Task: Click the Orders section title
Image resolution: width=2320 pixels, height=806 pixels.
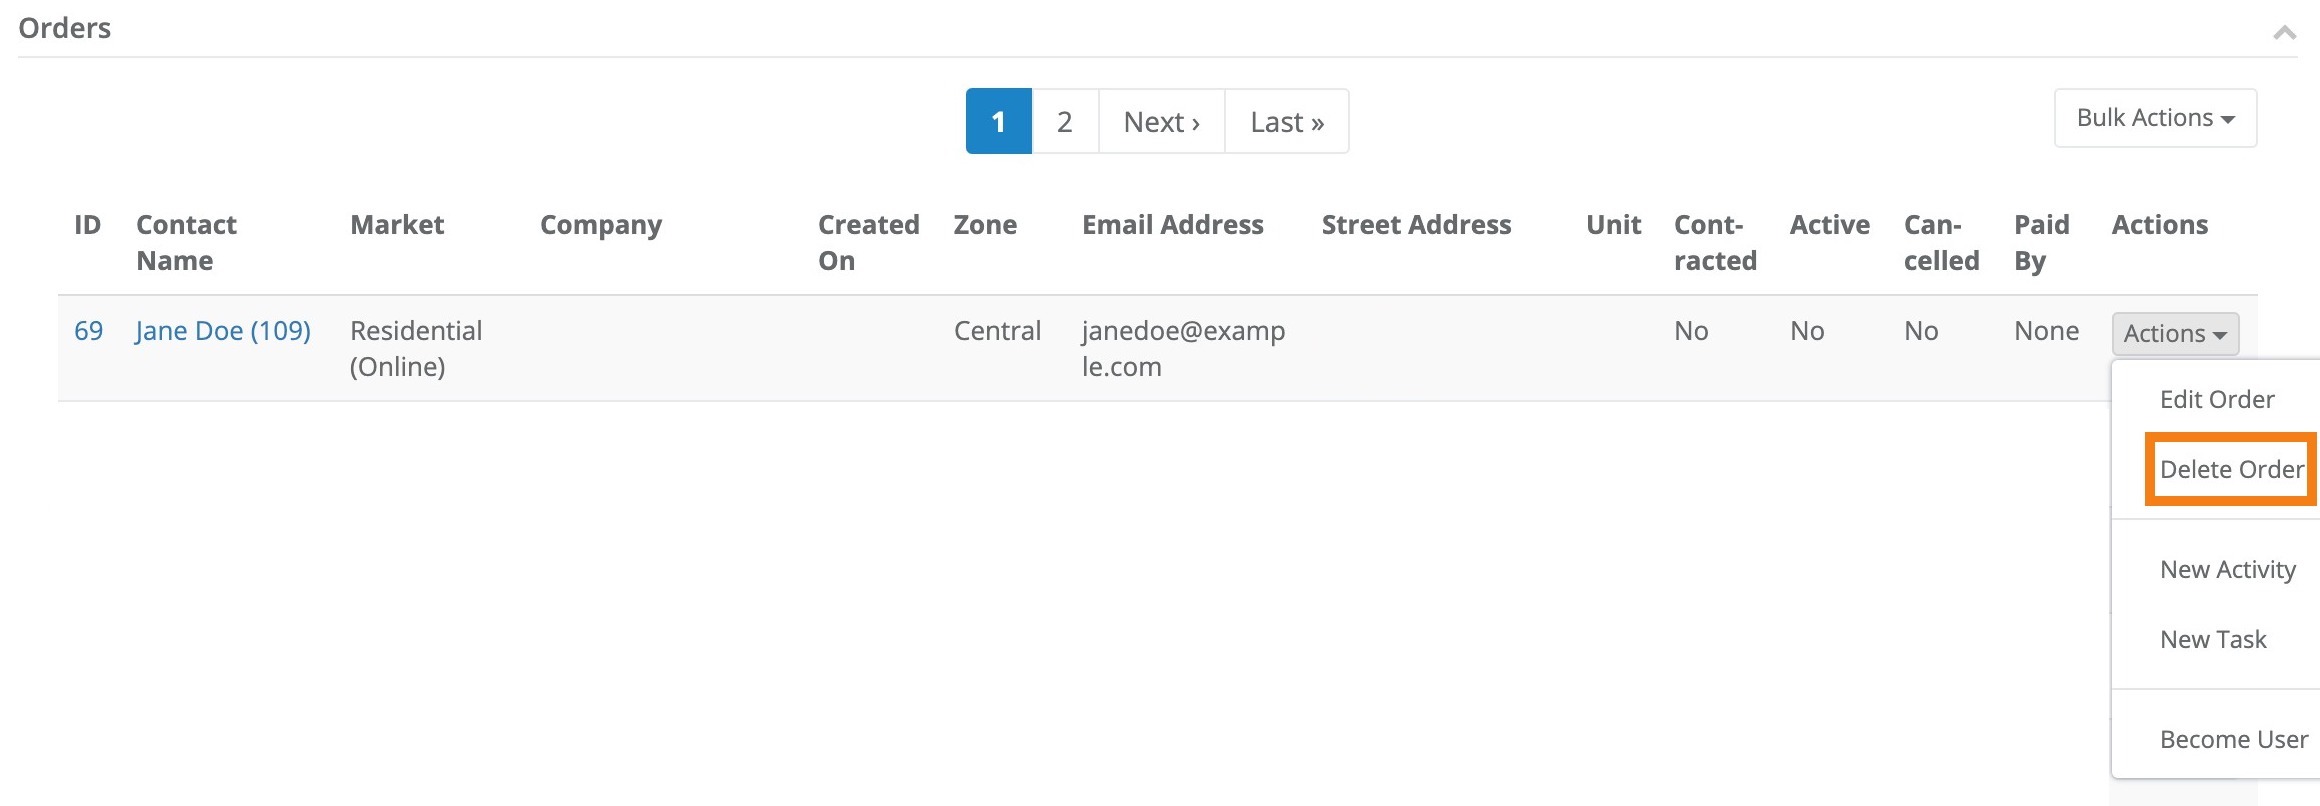Action: pos(63,27)
